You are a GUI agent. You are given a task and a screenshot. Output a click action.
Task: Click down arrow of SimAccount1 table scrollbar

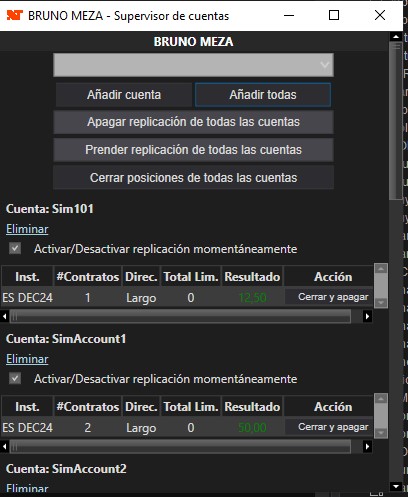coord(381,433)
